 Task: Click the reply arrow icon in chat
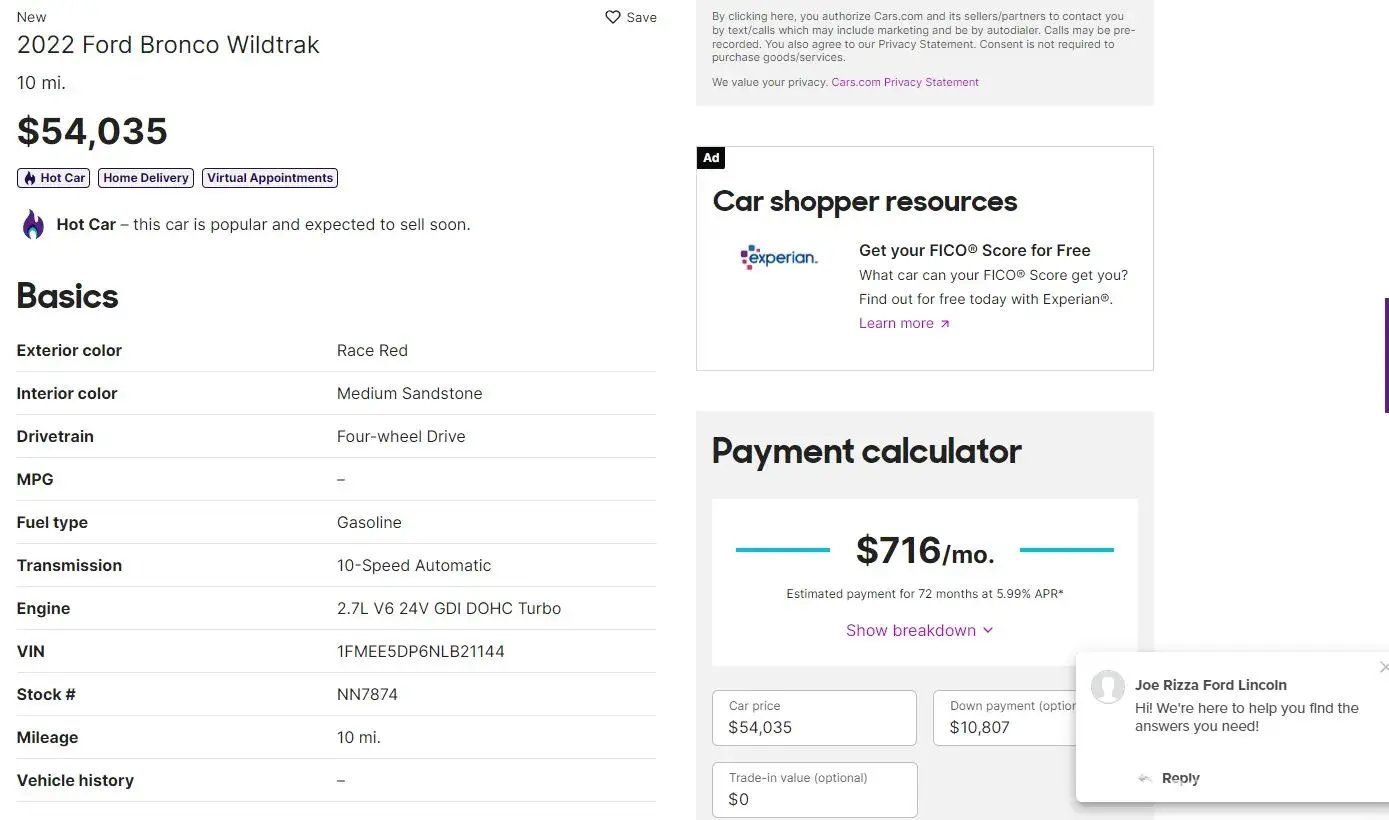1145,779
